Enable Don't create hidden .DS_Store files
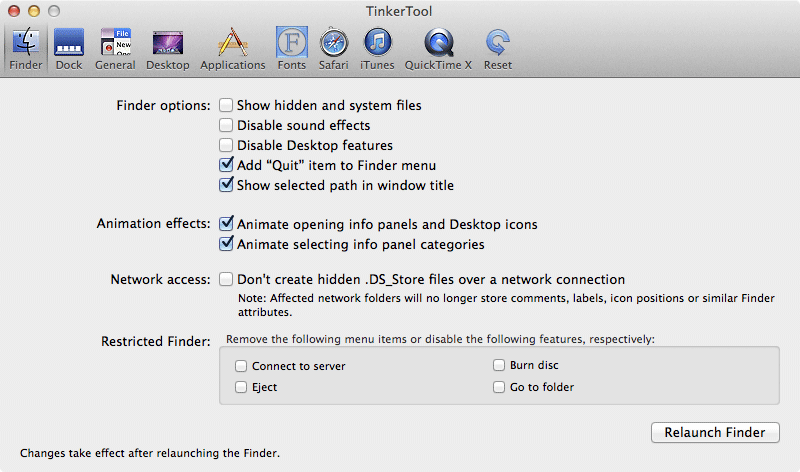The height and width of the screenshot is (472, 800). (x=226, y=279)
